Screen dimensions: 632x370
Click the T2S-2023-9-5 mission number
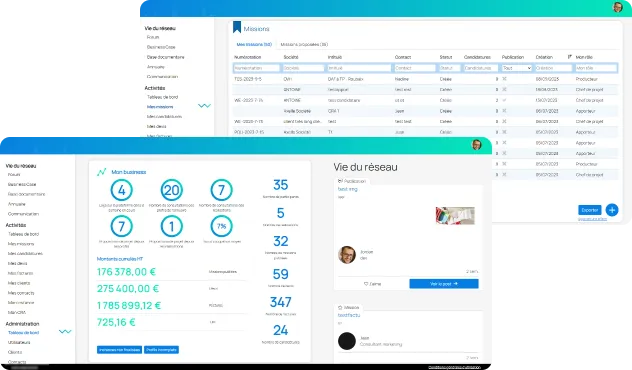(x=248, y=79)
